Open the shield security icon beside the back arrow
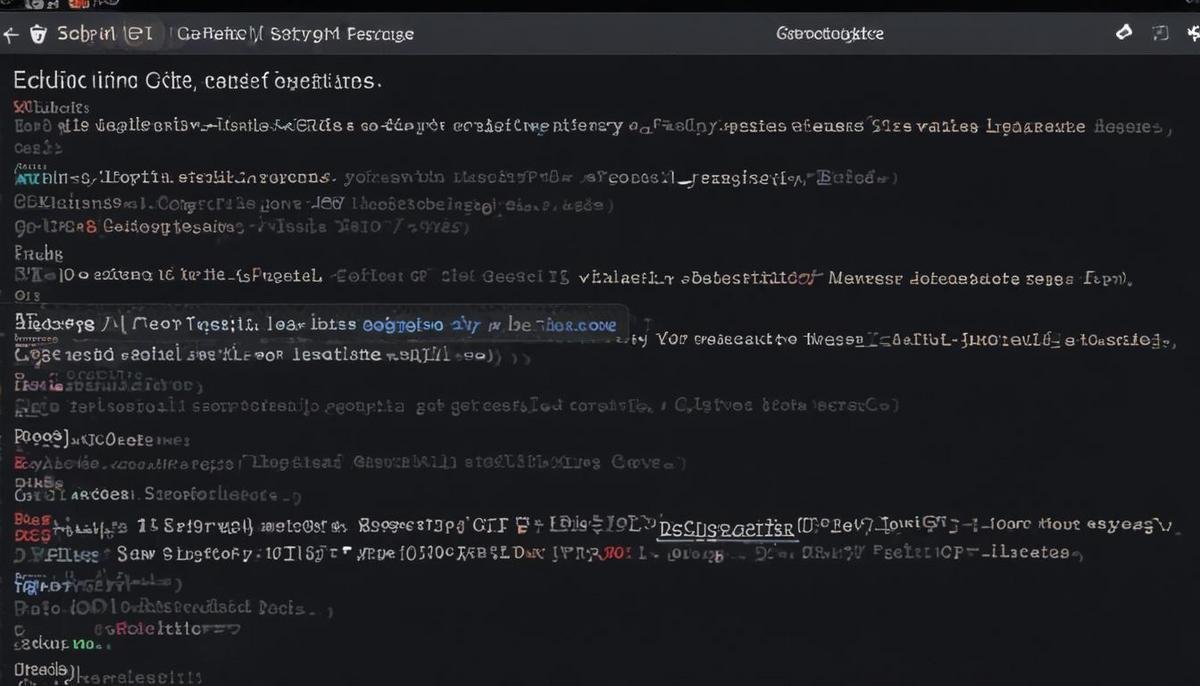Image resolution: width=1200 pixels, height=686 pixels. pyautogui.click(x=38, y=33)
